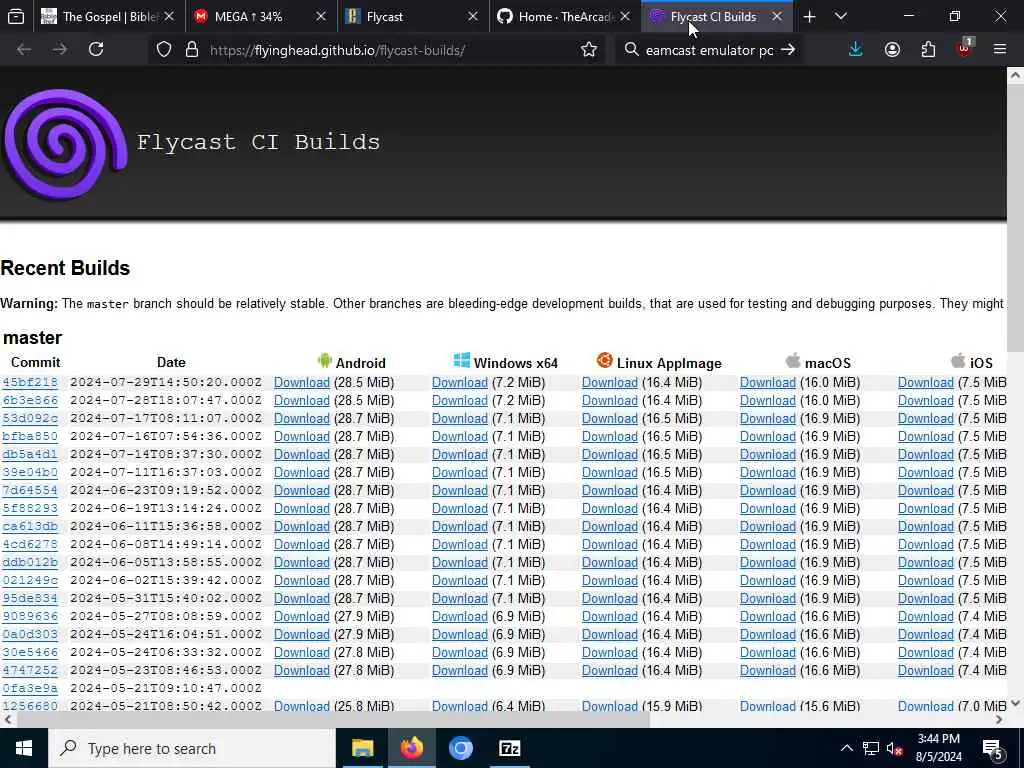Open a new tab with plus button
Image resolution: width=1024 pixels, height=768 pixels.
[x=809, y=17]
